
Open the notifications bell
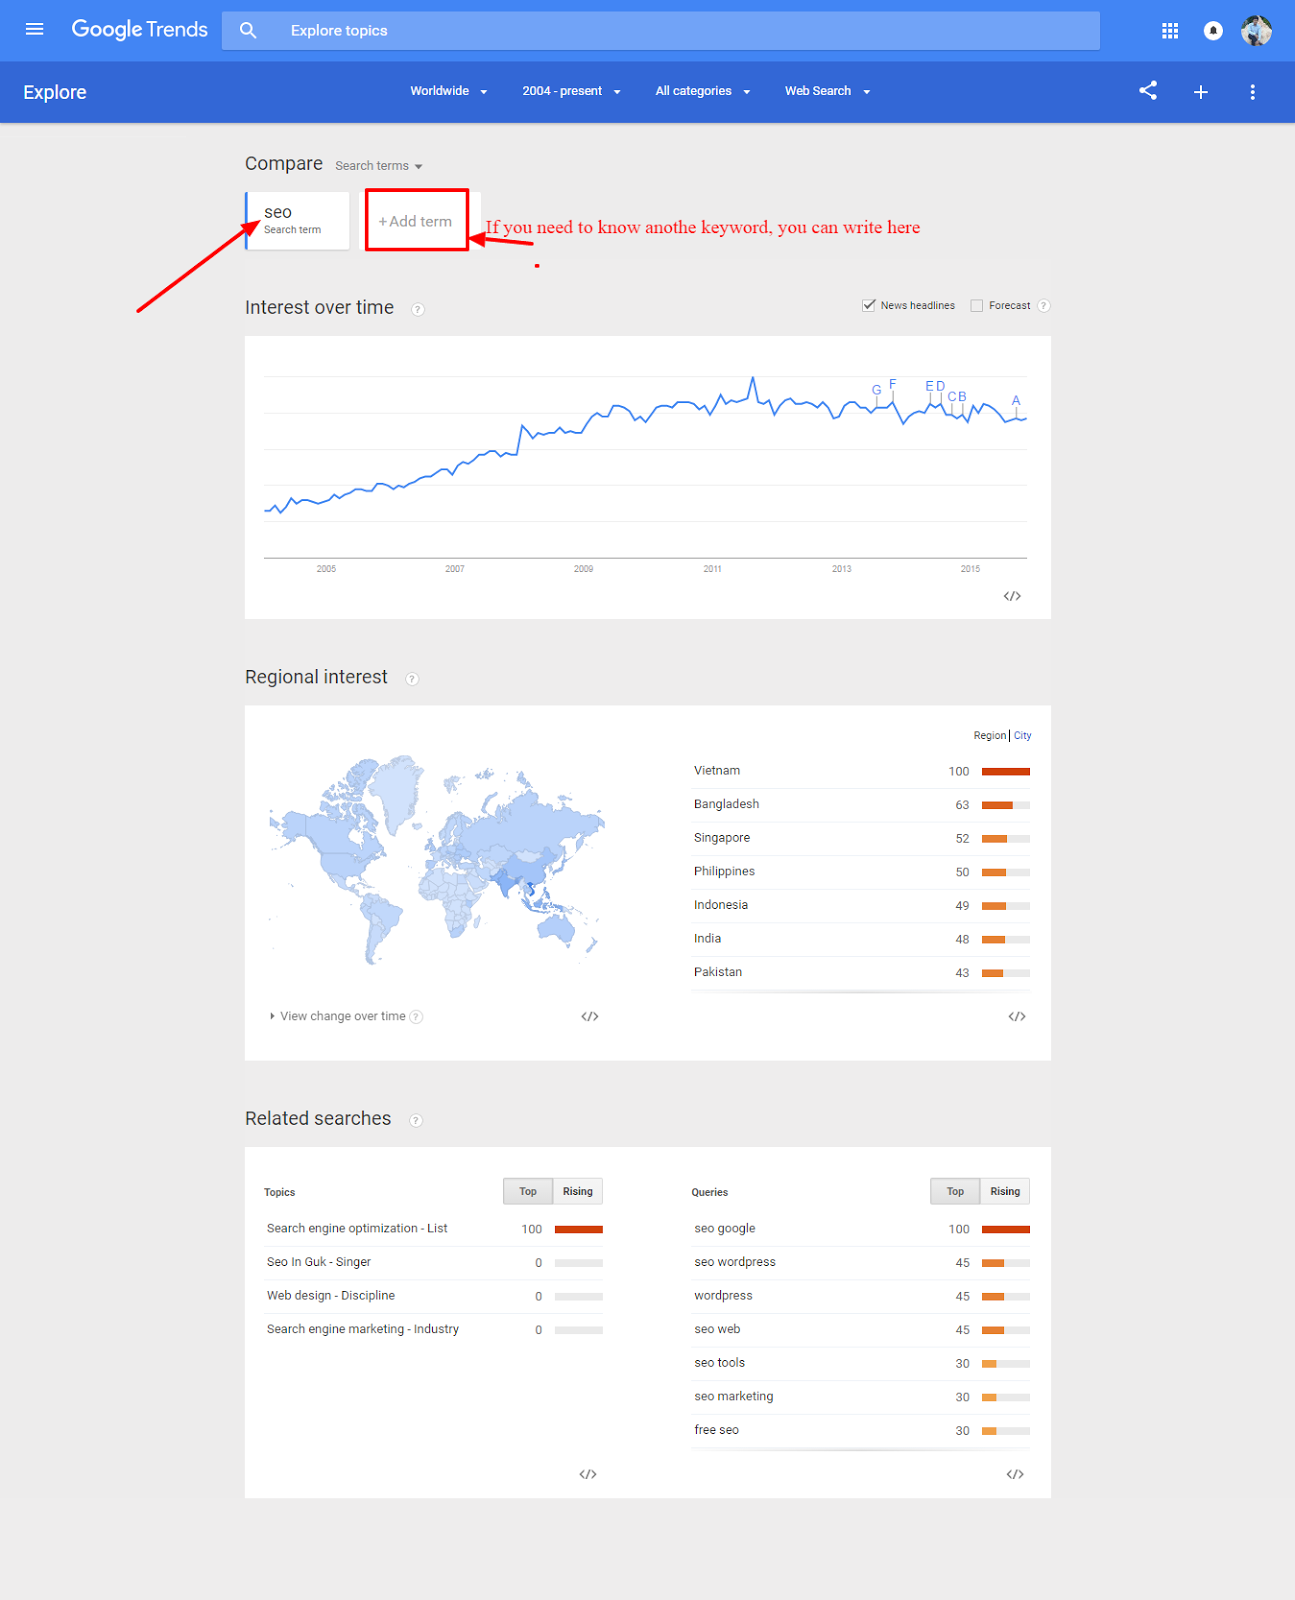1213,31
